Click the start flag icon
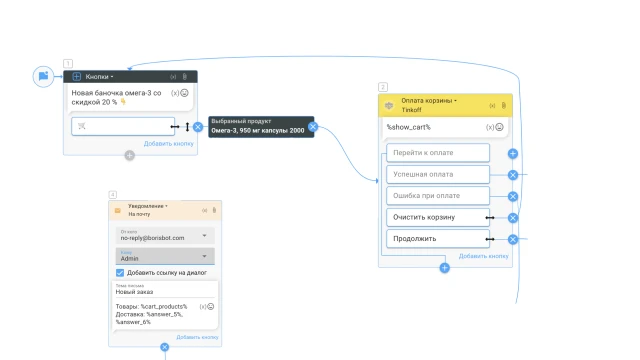 tap(43, 76)
